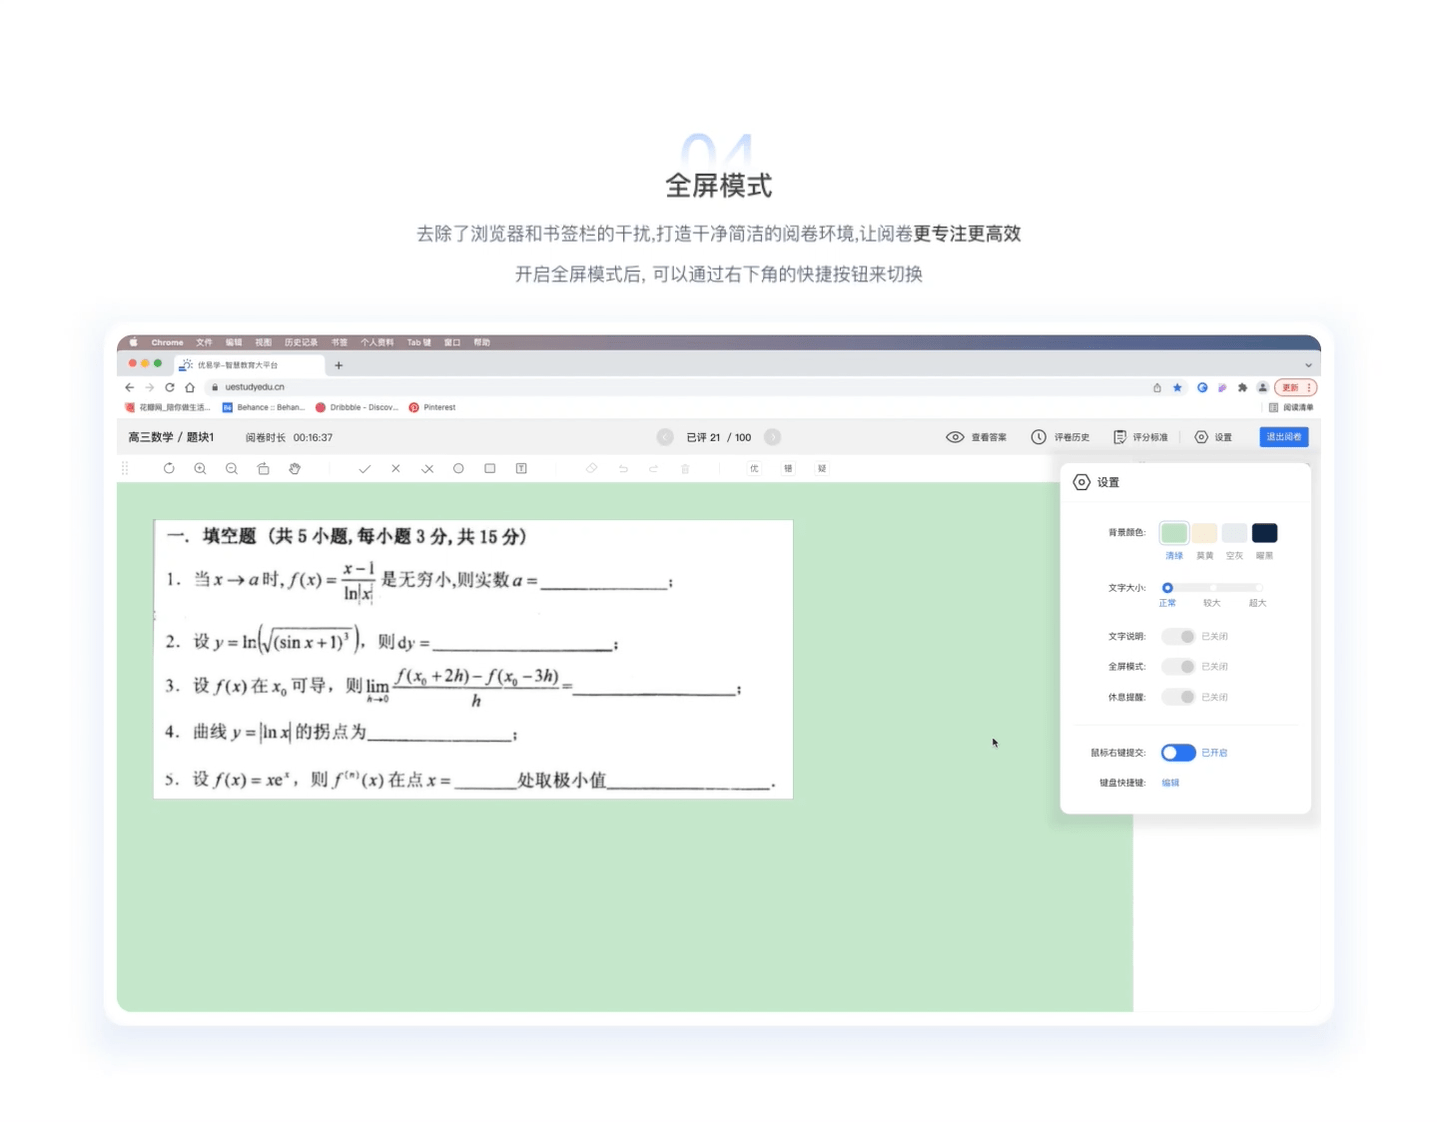The width and height of the screenshot is (1437, 1122).
Task: Expand the browser profile chevron dropdown
Action: tap(1309, 365)
